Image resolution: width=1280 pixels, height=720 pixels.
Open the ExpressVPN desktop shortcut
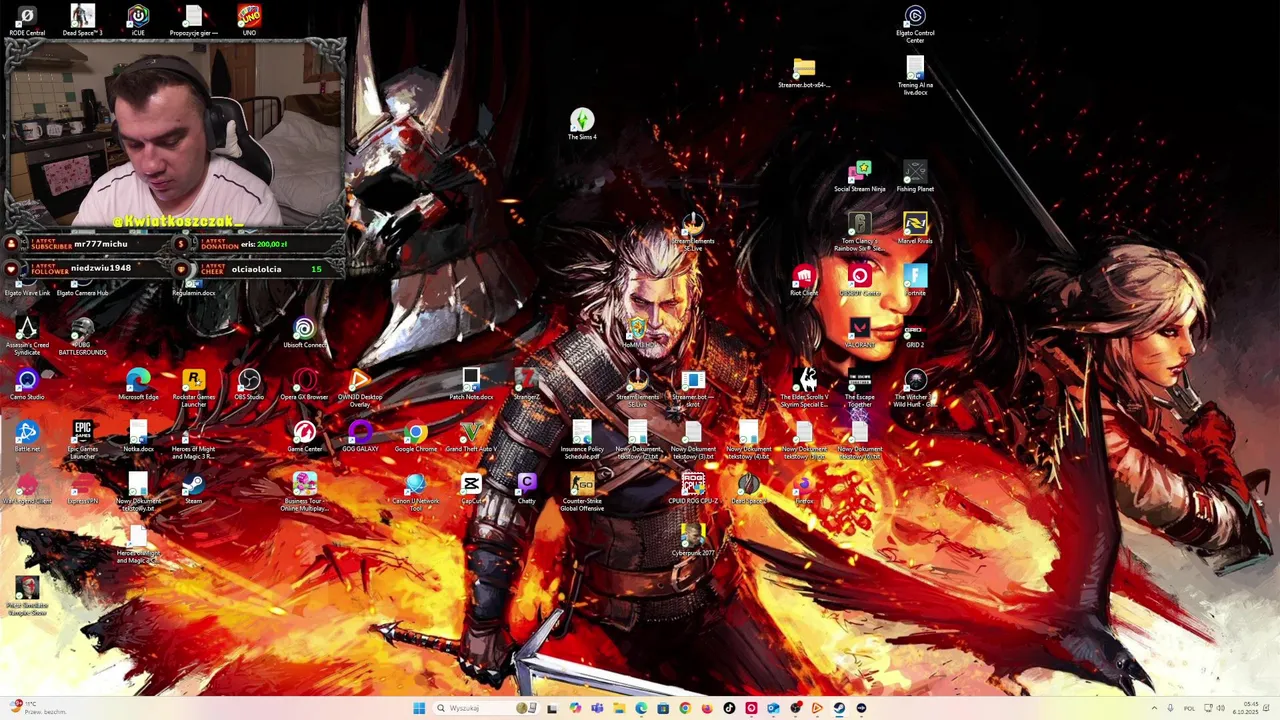pyautogui.click(x=82, y=489)
